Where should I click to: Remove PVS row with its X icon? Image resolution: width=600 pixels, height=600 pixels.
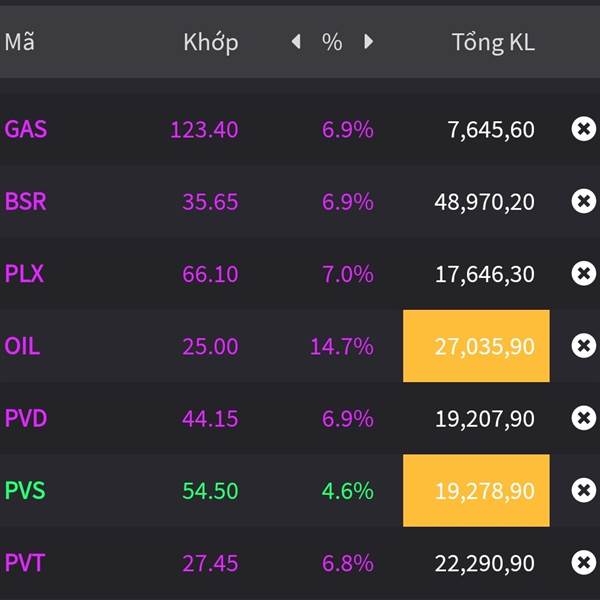[x=583, y=490]
